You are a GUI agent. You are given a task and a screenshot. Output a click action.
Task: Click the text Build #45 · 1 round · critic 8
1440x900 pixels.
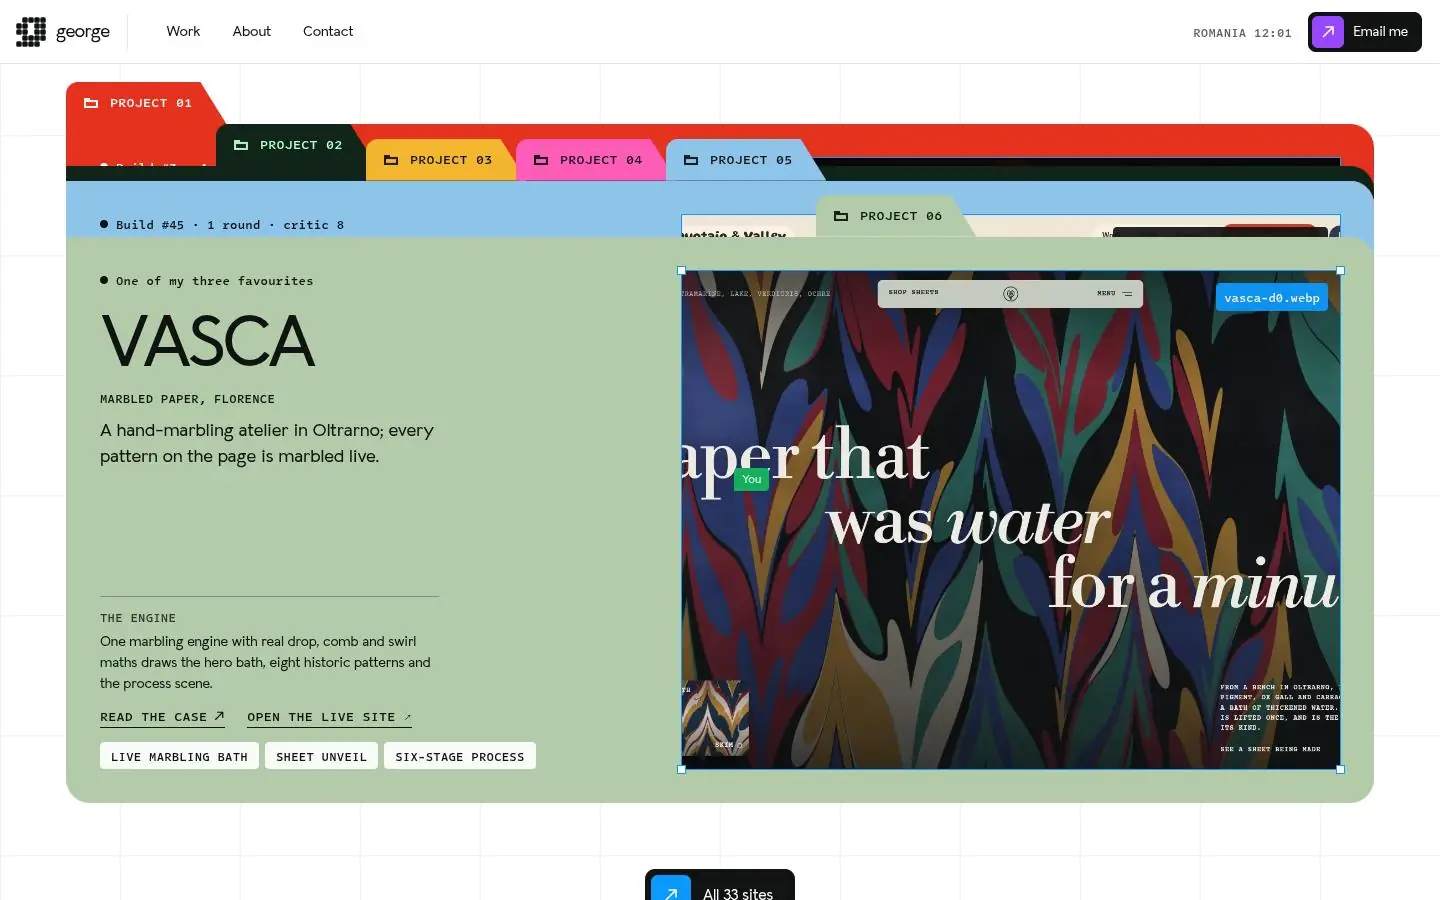tap(230, 225)
